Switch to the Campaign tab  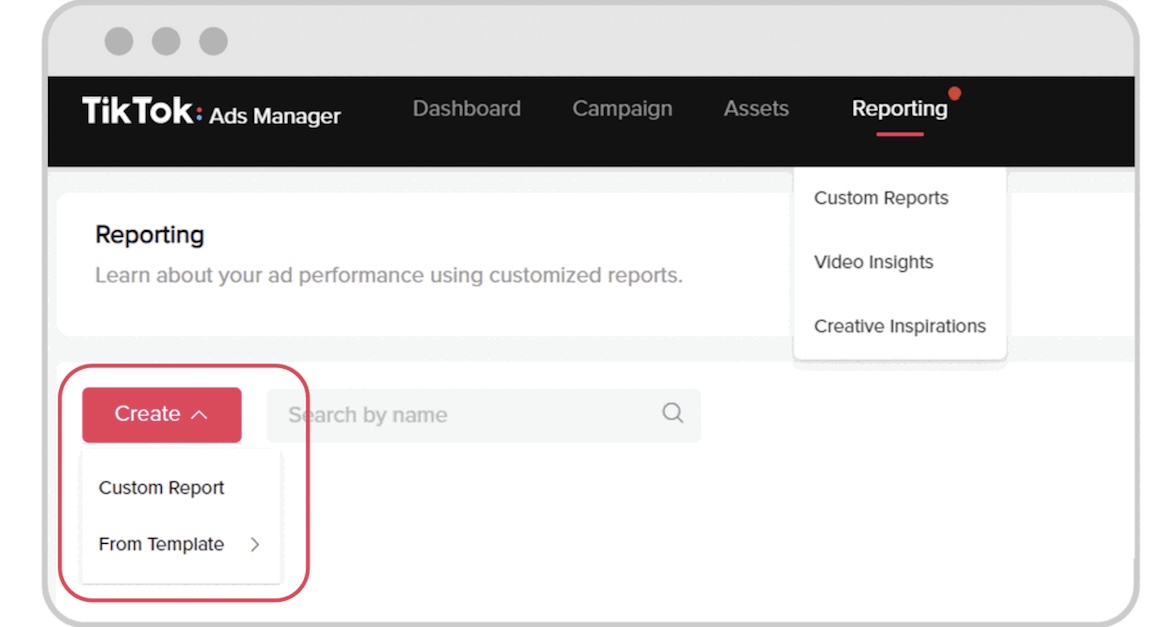tap(622, 108)
